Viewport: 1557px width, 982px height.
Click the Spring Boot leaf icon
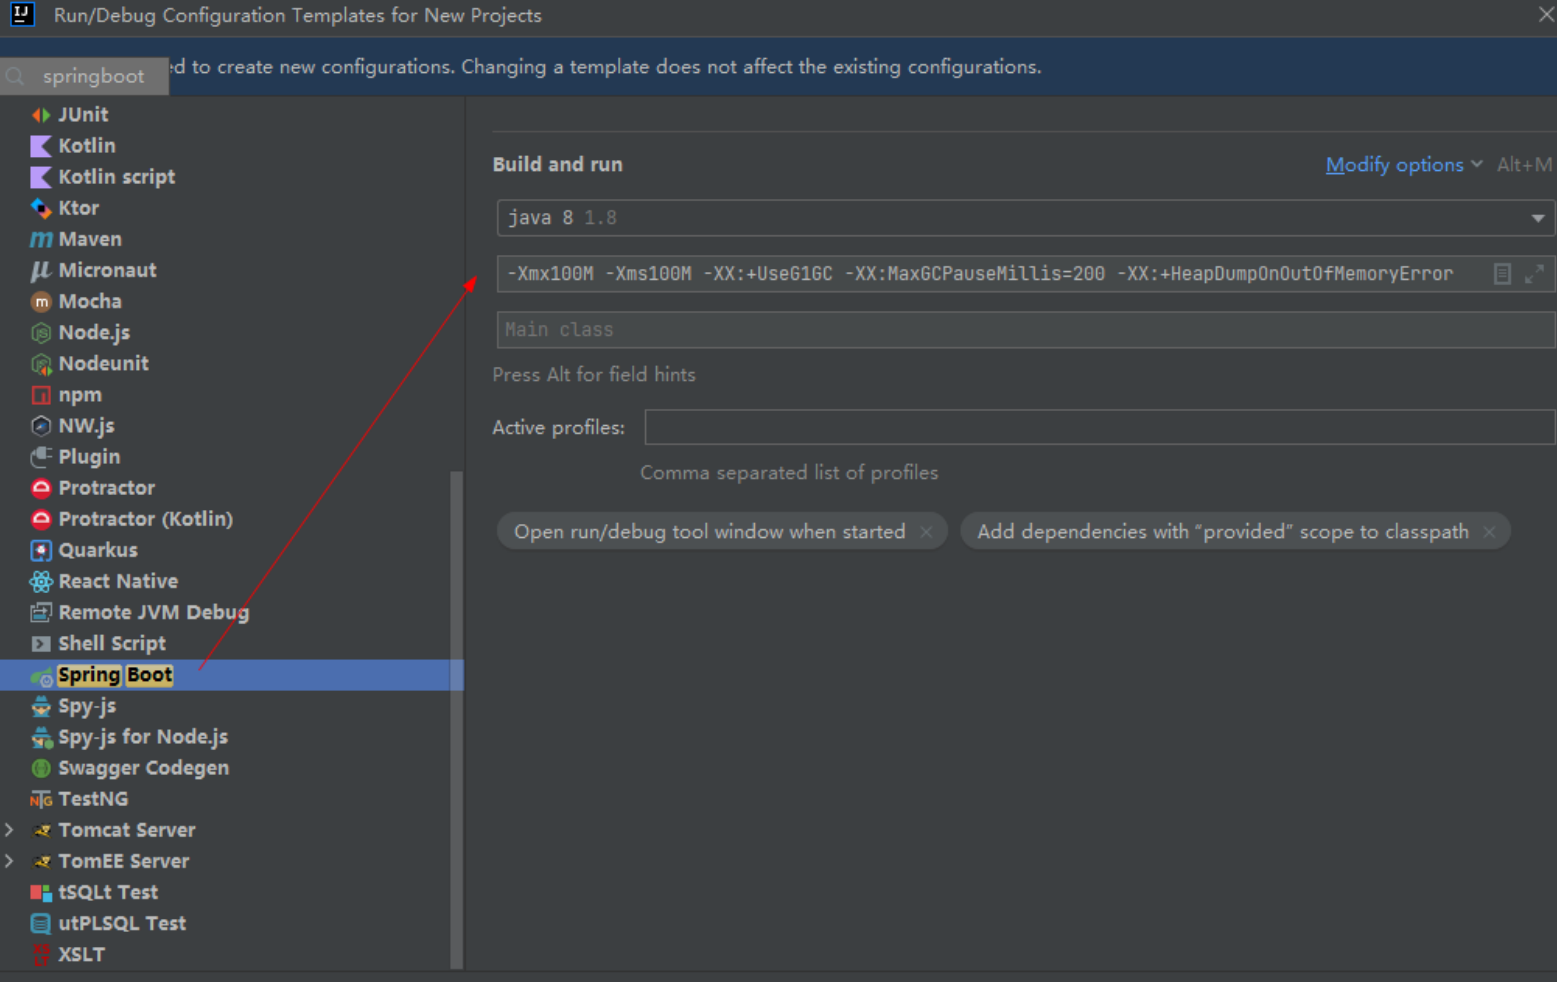click(x=41, y=676)
